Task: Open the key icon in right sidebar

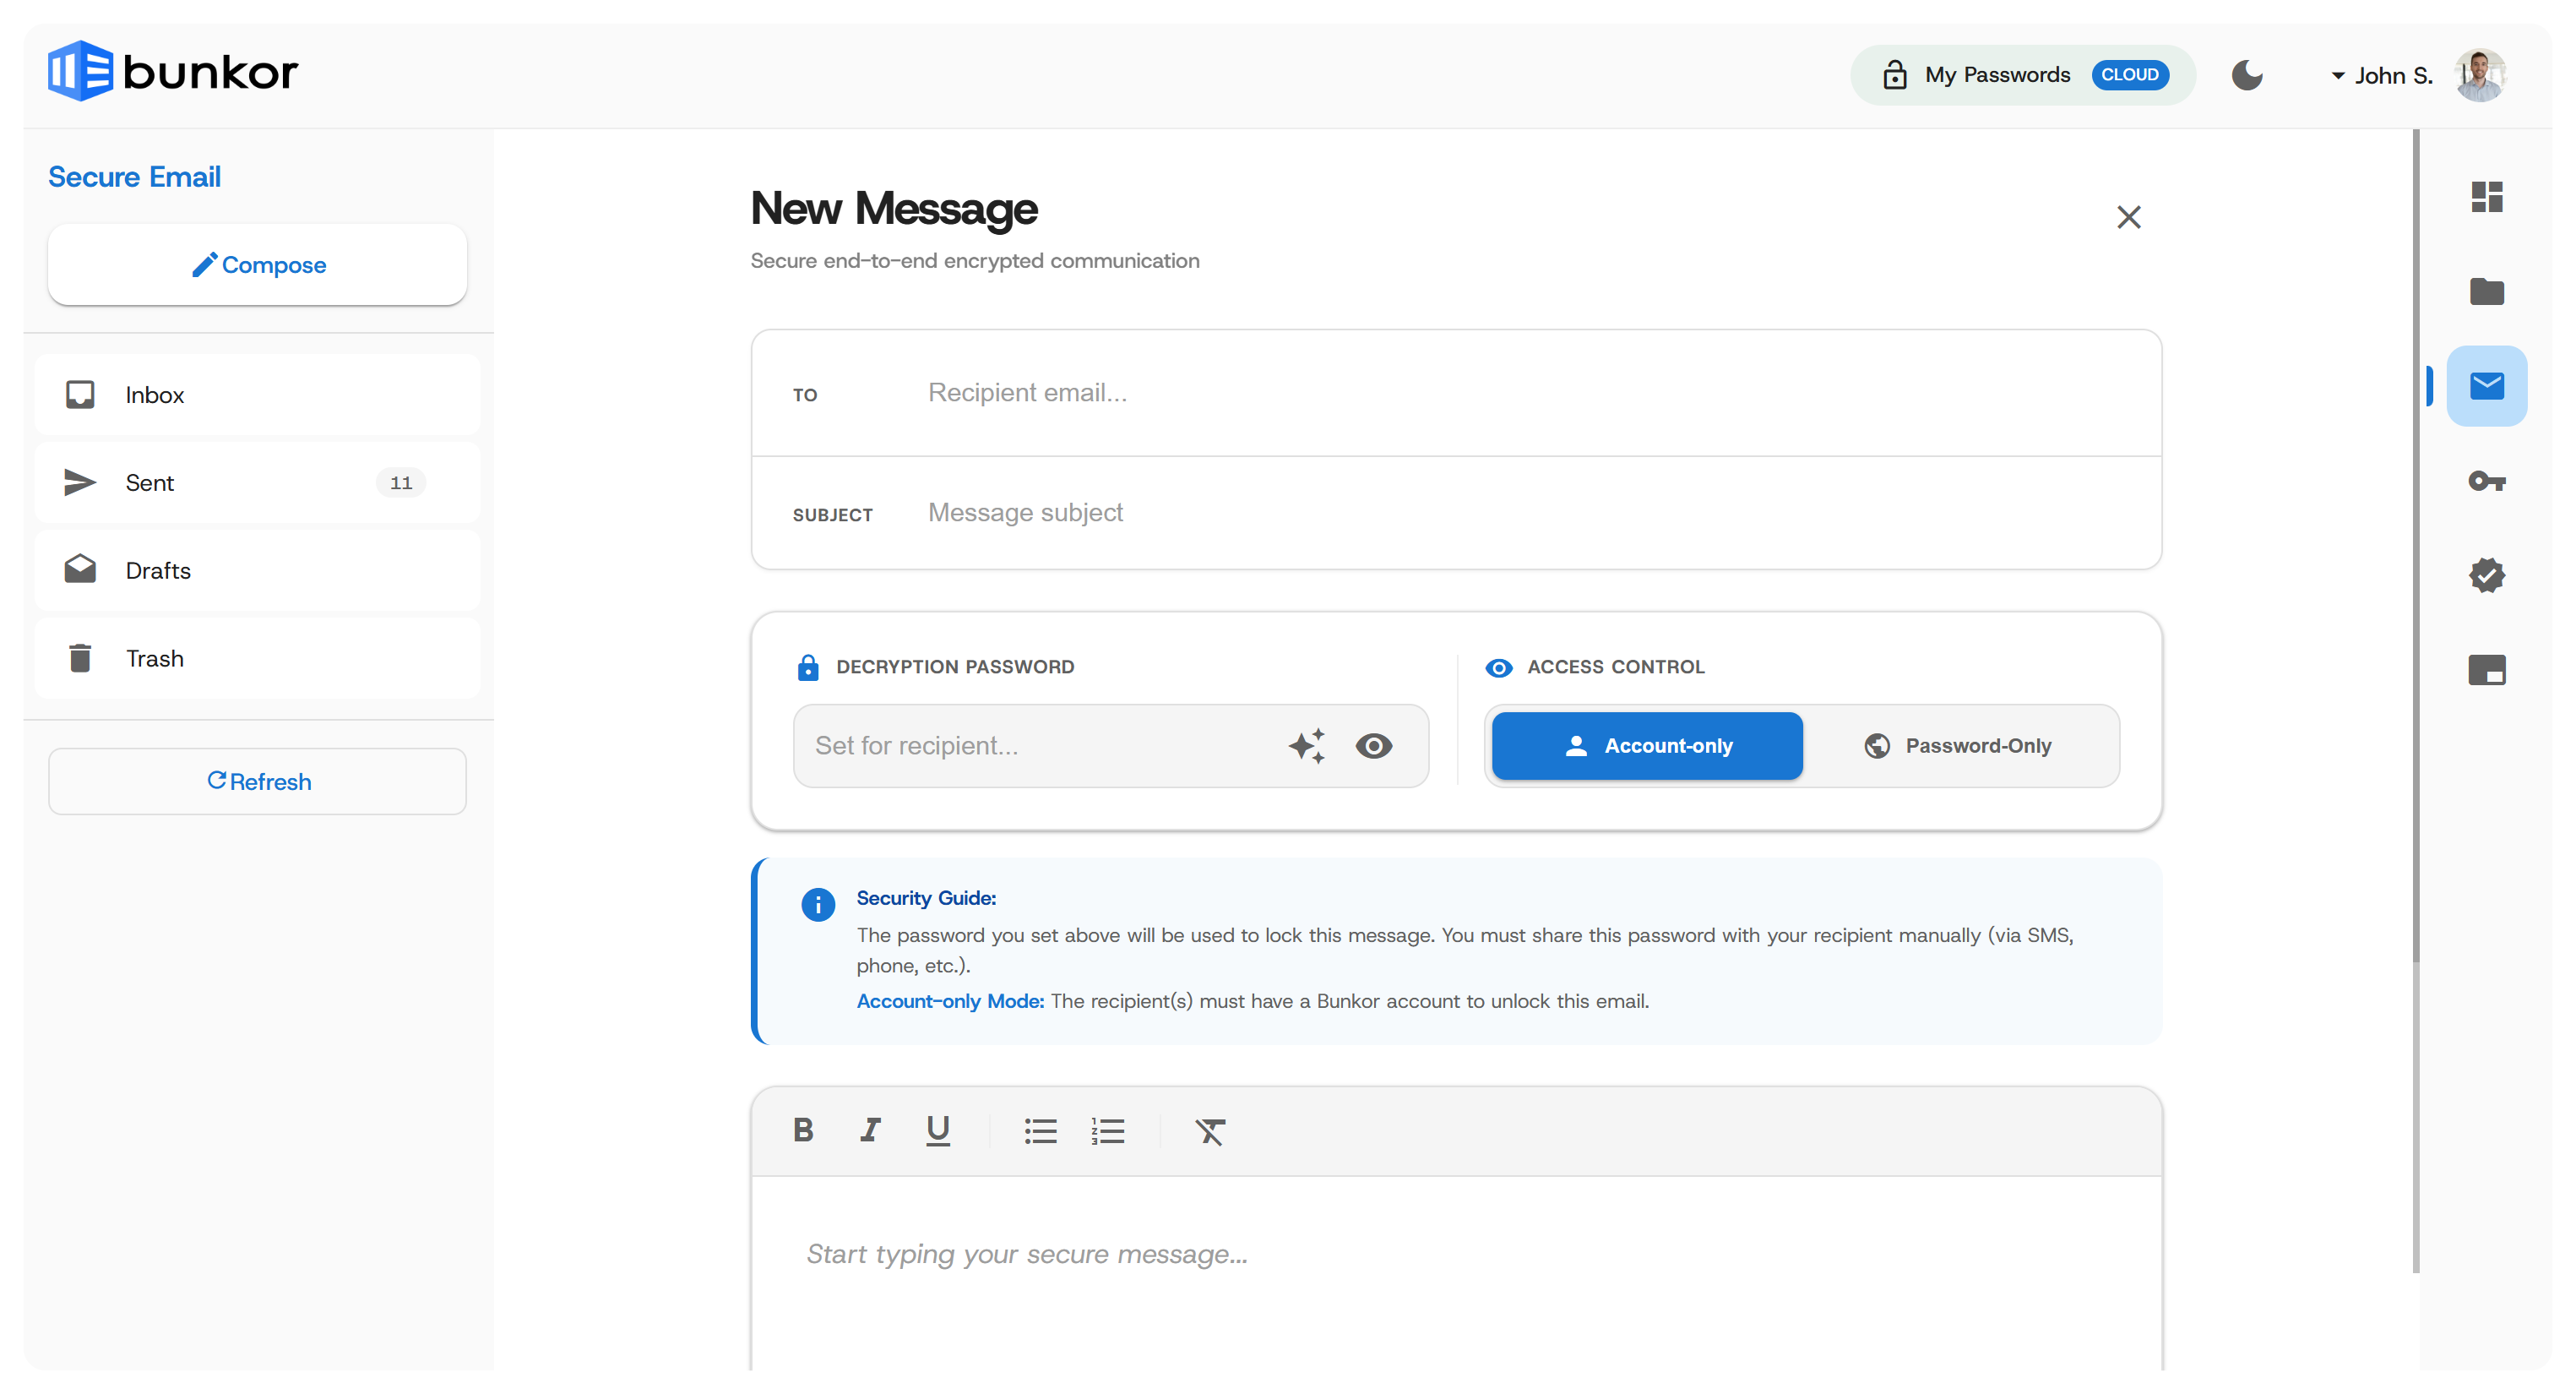Action: tap(2486, 481)
